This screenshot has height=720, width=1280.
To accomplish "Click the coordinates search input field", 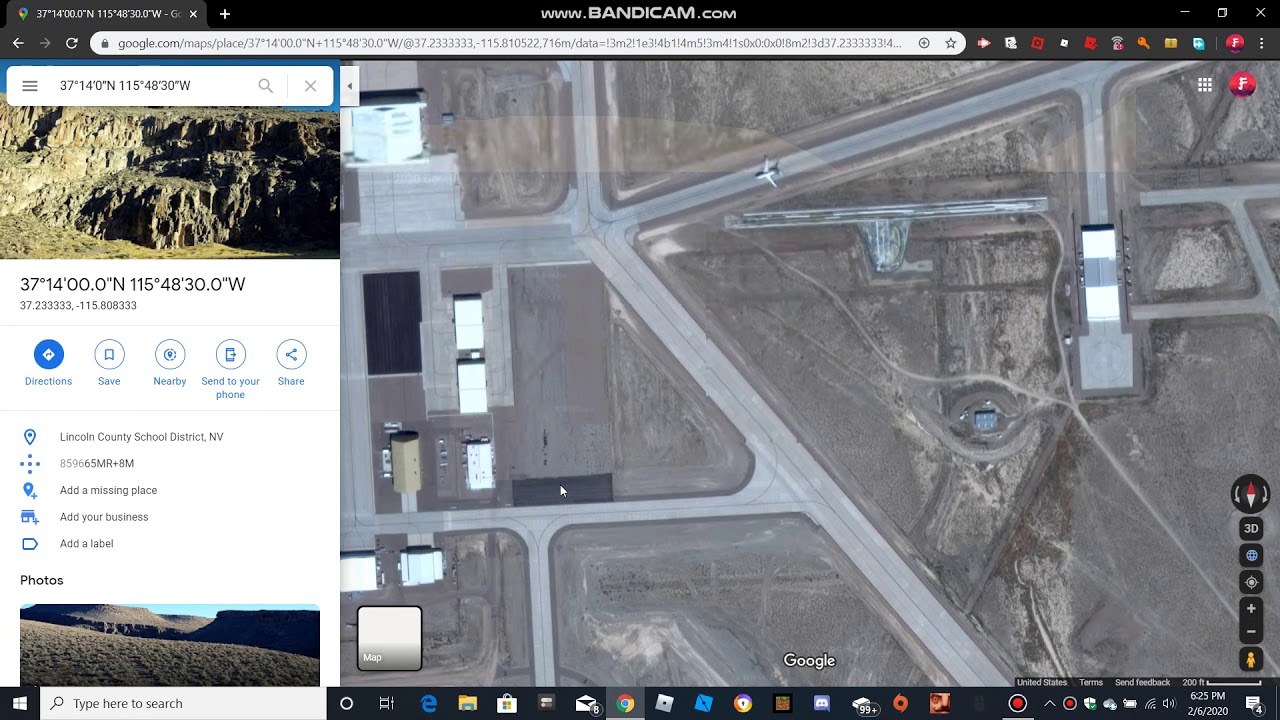I will (150, 86).
